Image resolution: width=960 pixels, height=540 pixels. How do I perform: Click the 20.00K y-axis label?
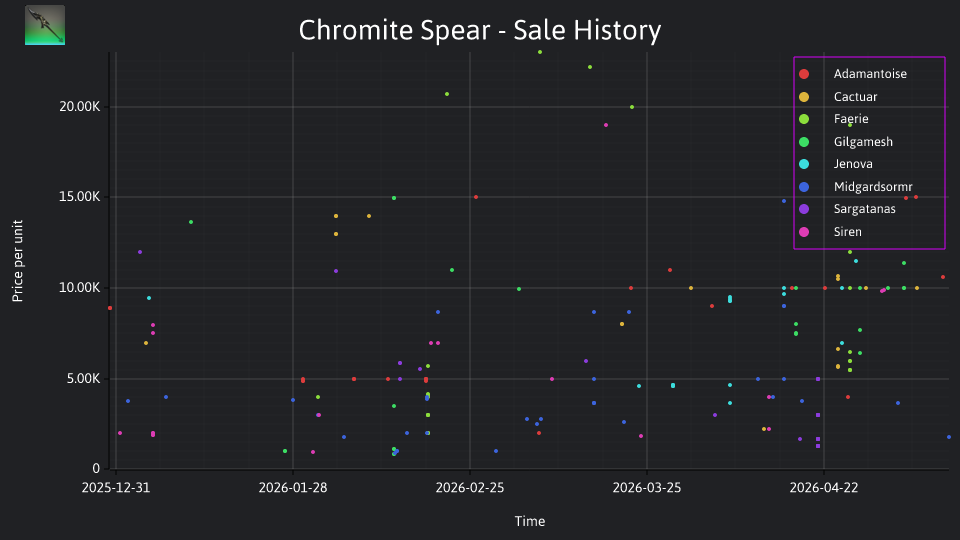pos(80,107)
